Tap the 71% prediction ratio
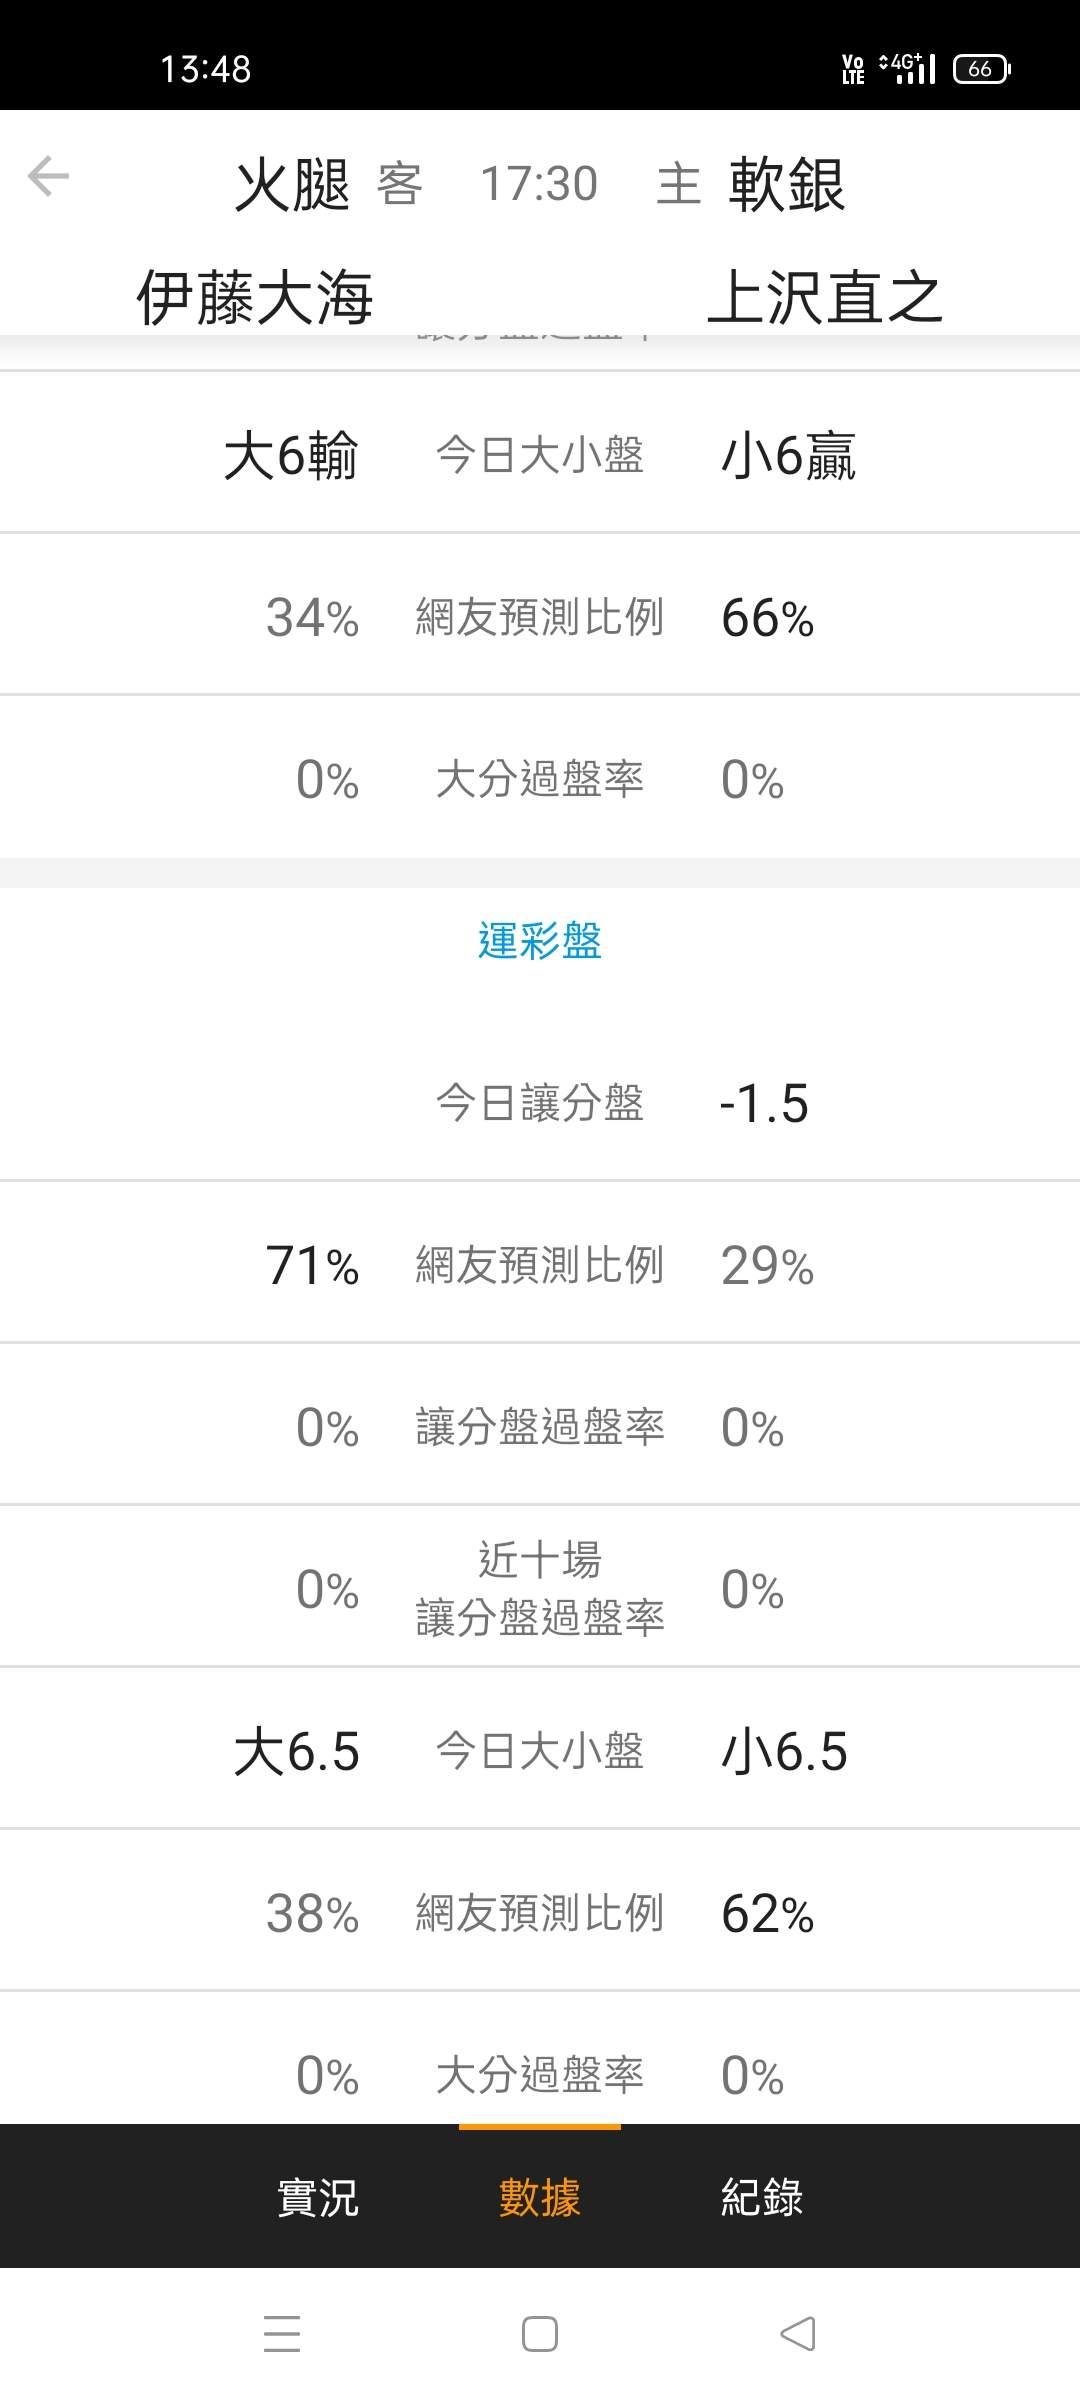The height and width of the screenshot is (2400, 1080). [x=312, y=1266]
